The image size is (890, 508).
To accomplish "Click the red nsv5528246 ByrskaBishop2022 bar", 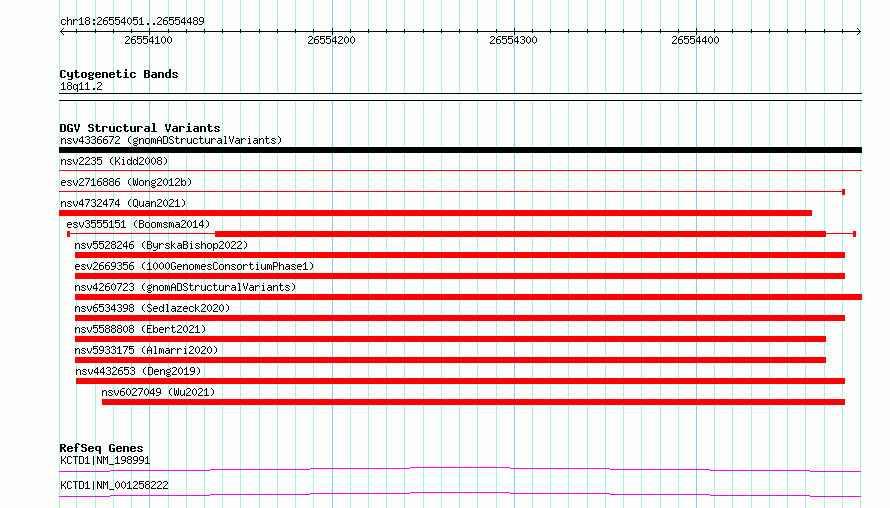I will pos(460,255).
